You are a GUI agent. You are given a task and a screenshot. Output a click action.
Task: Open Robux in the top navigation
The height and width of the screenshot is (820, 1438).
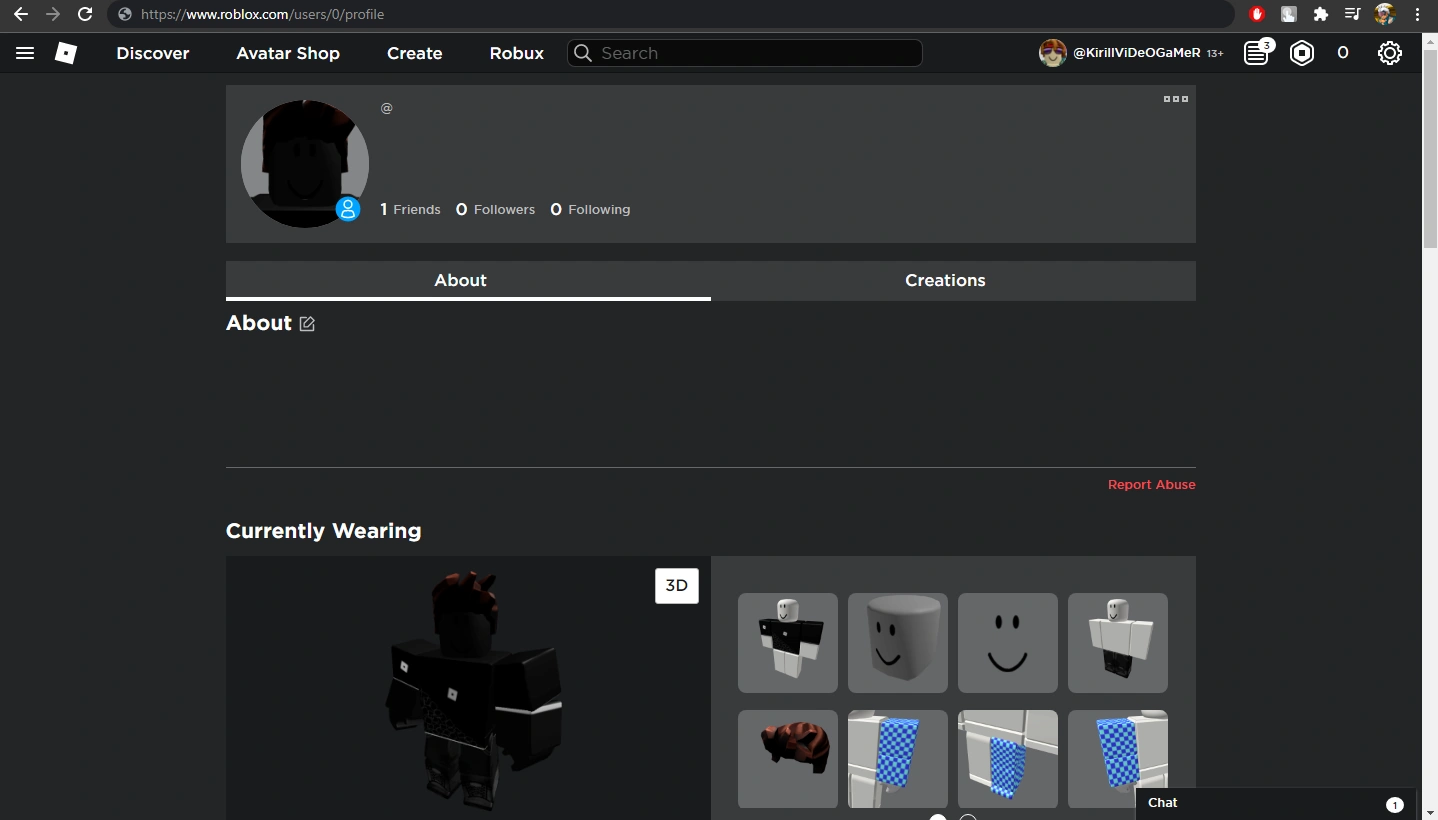tap(517, 53)
